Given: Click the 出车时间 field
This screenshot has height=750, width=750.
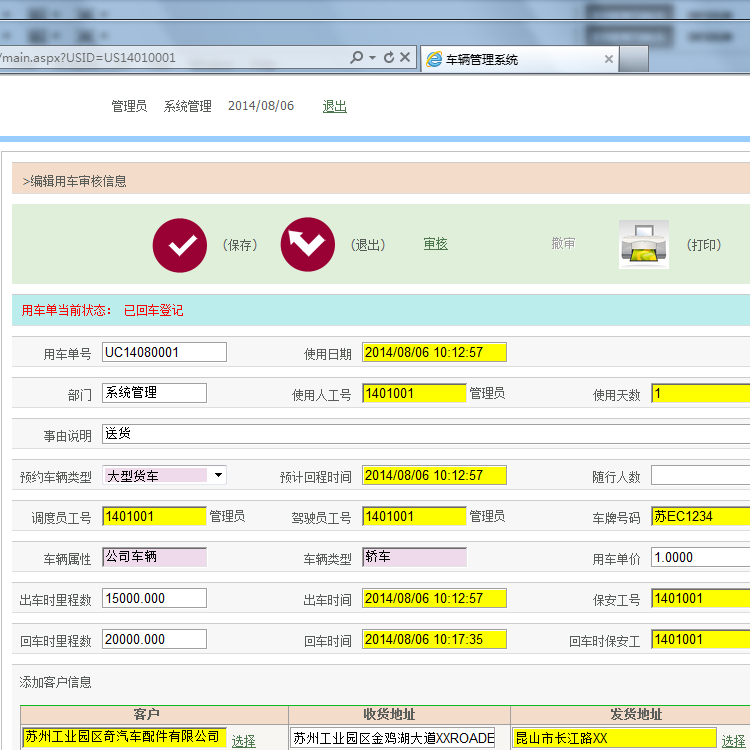Looking at the screenshot, I should point(434,598).
